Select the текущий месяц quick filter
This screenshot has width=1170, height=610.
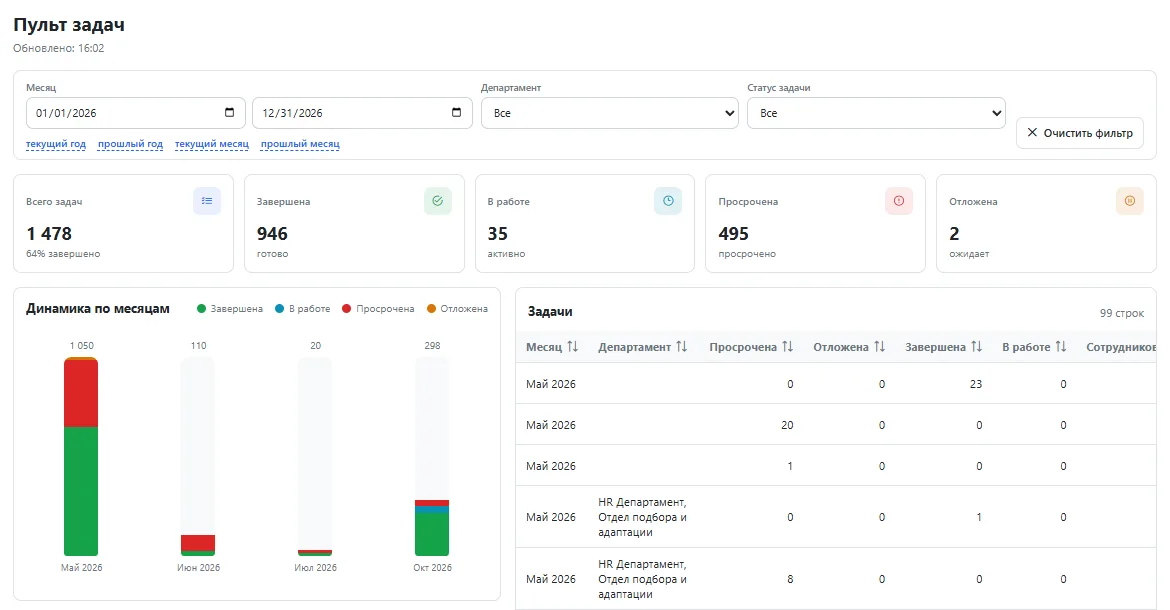pyautogui.click(x=212, y=144)
